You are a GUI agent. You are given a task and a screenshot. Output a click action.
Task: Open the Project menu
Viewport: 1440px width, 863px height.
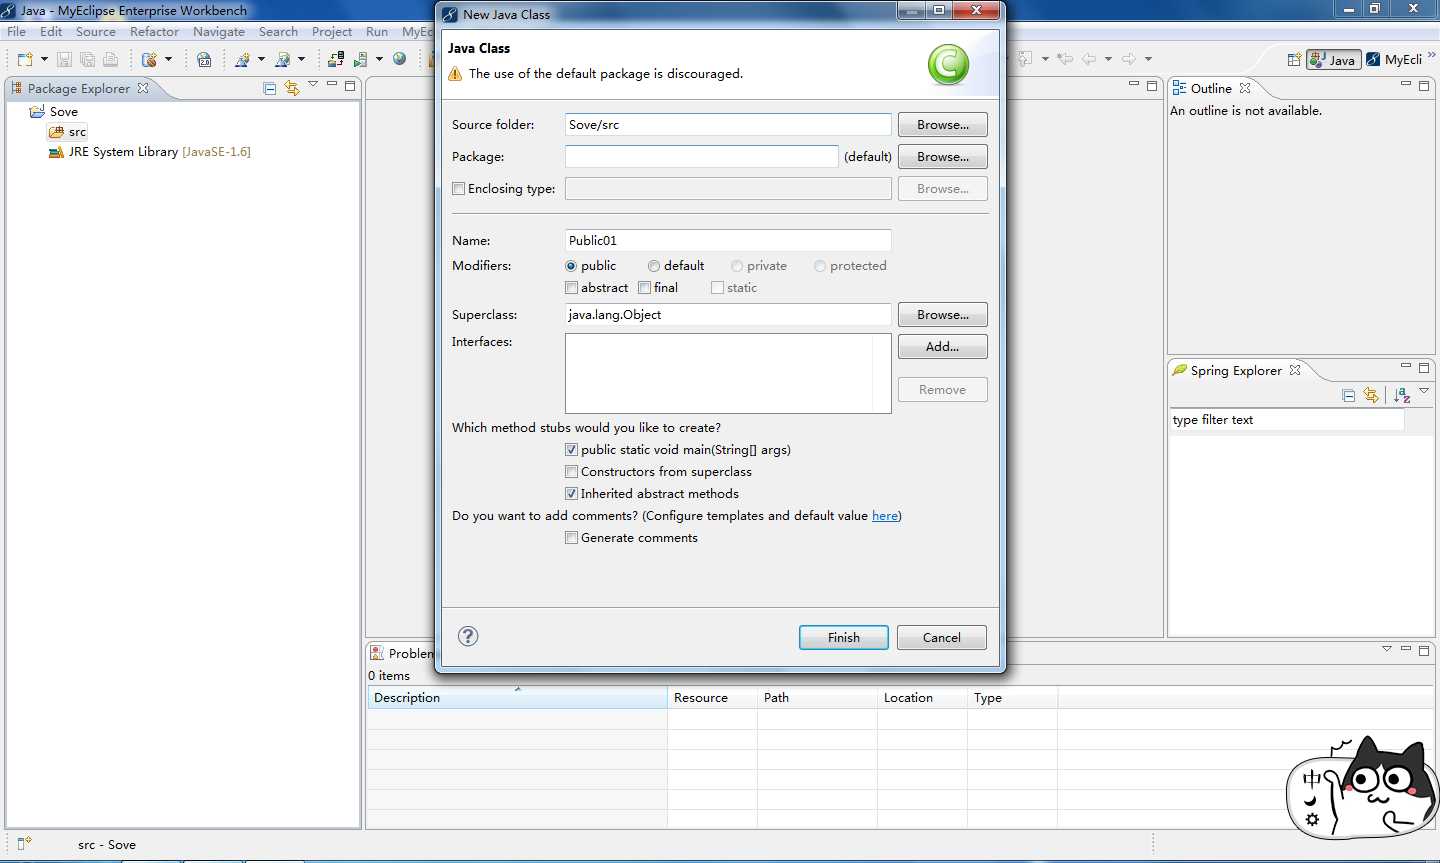332,32
